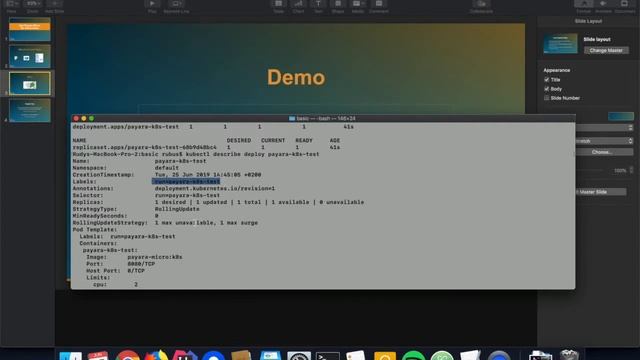Click the CreationTimestamp line in terminal
This screenshot has width=640, height=360.
click(x=167, y=175)
